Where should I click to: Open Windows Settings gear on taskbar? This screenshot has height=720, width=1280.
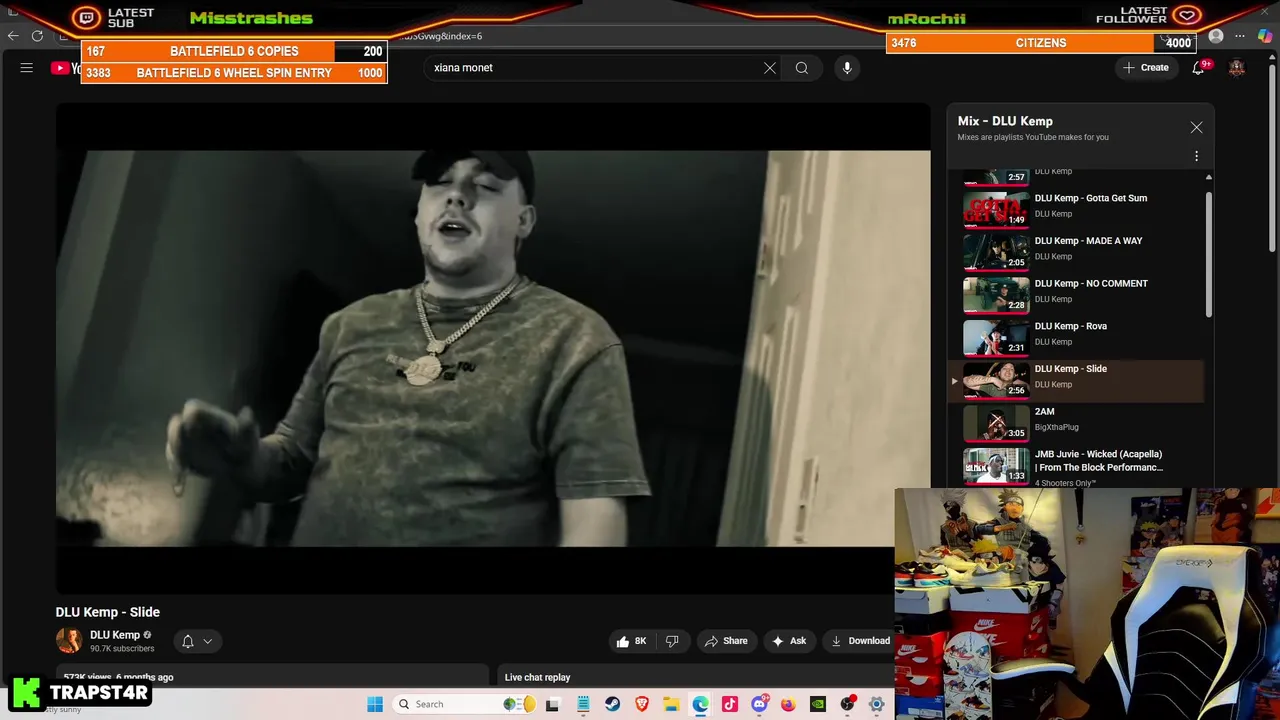877,704
